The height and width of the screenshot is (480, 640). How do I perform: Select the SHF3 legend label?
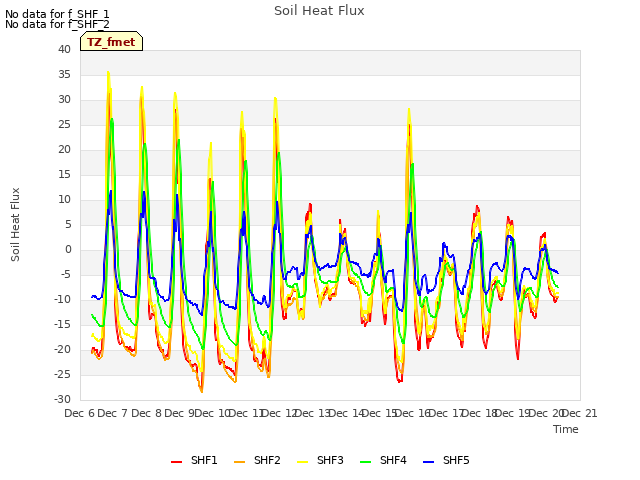[330, 460]
